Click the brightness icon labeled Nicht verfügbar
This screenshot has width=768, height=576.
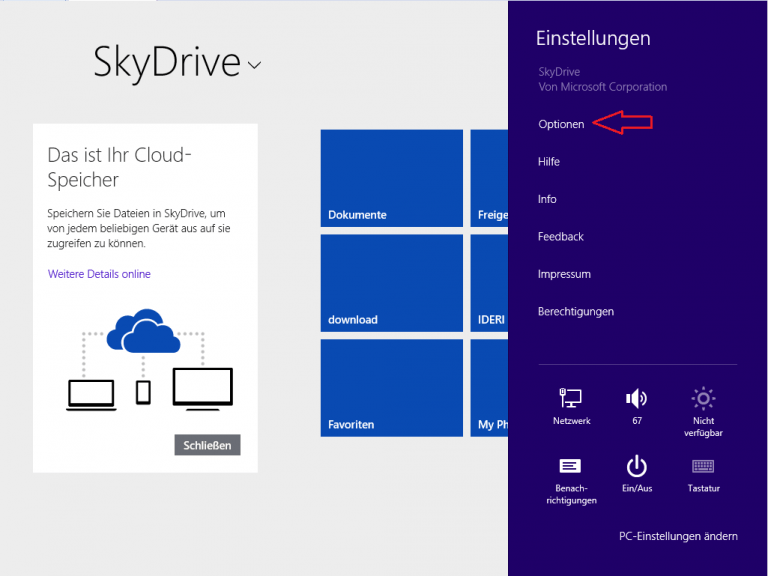click(x=703, y=411)
